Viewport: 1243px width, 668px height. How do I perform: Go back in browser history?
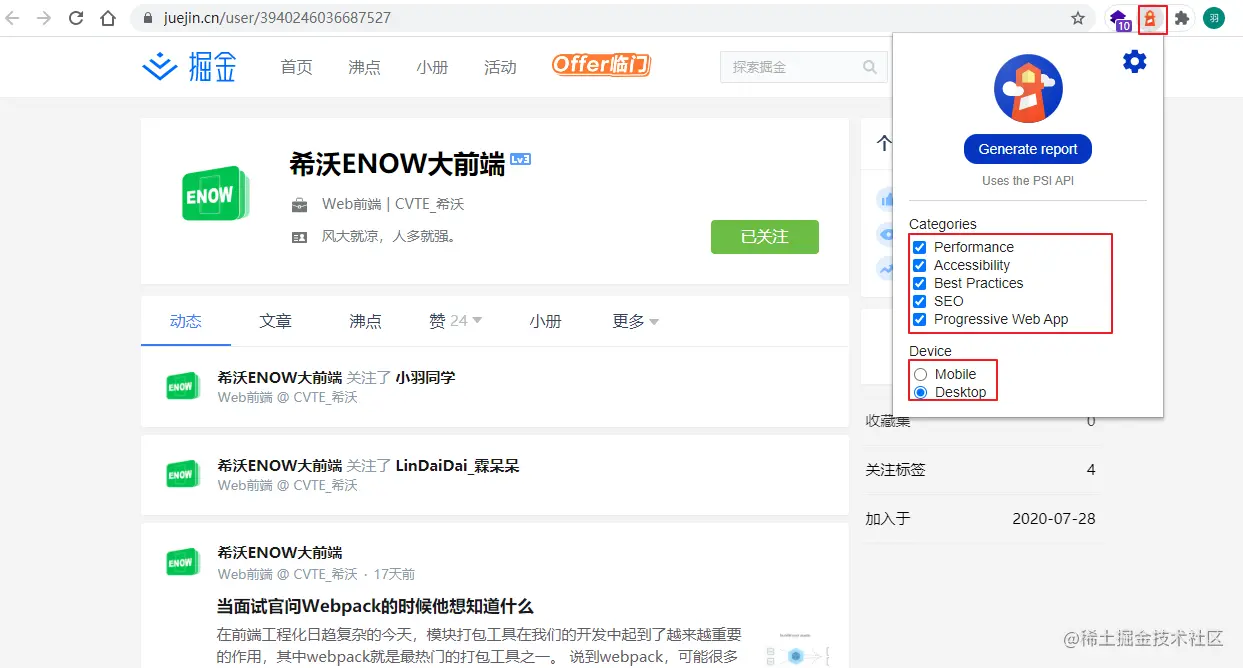click(13, 18)
